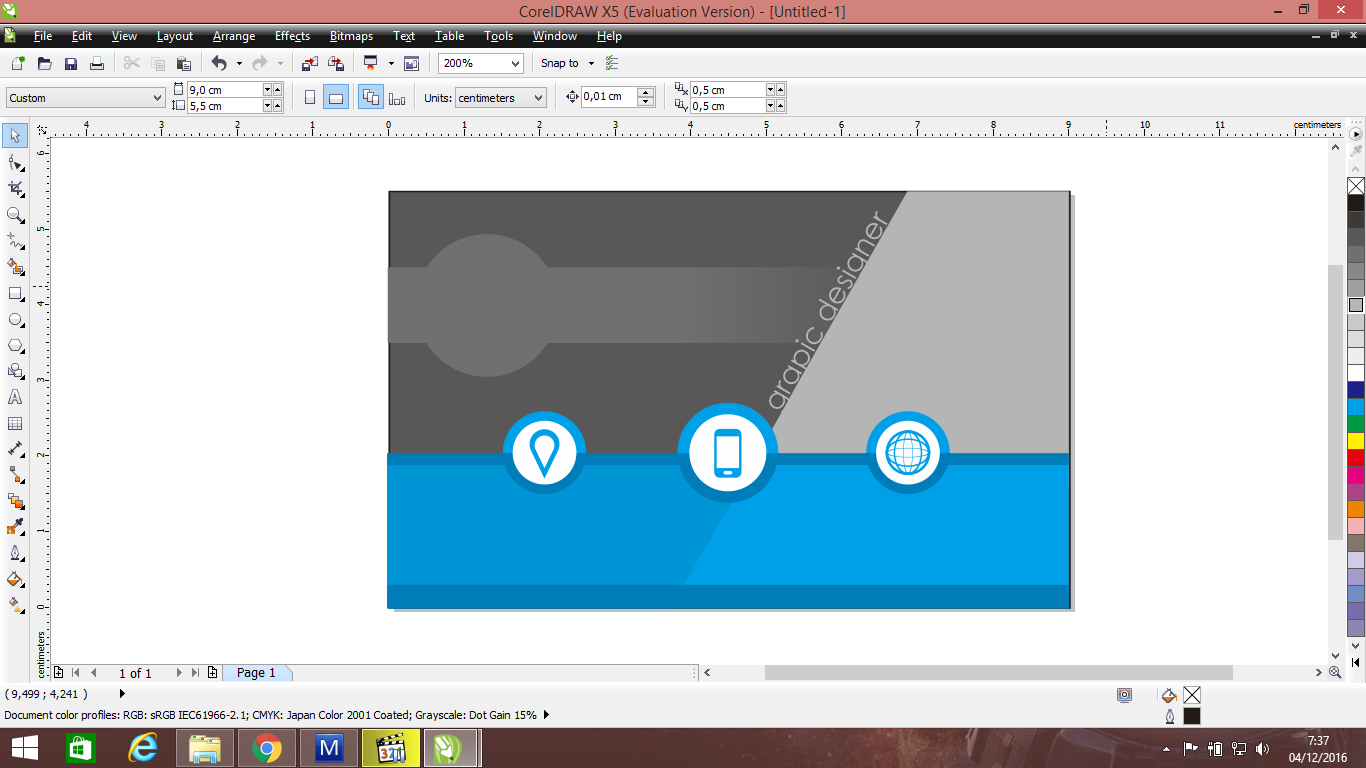
Task: Open the Arrange menu
Action: [x=234, y=36]
